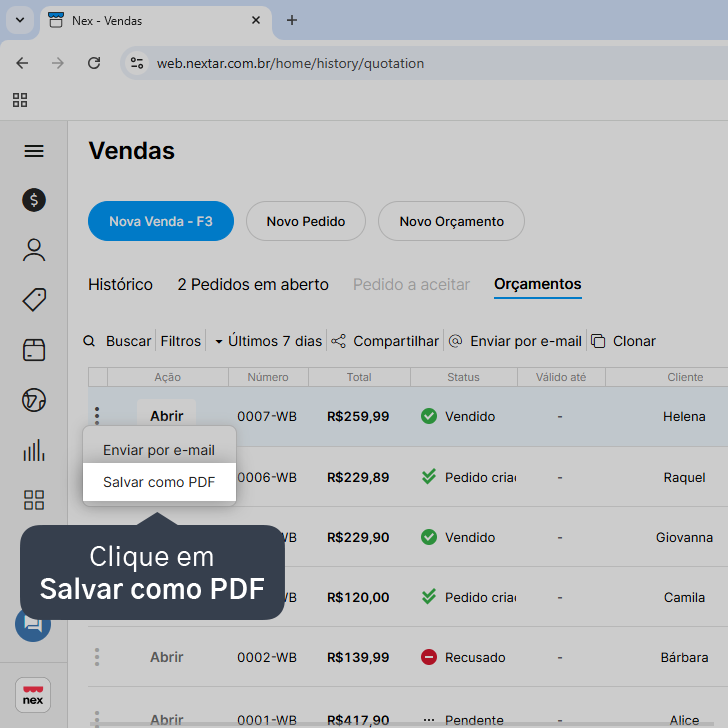The height and width of the screenshot is (728, 728).
Task: Click the Clonar copy icon
Action: click(598, 341)
